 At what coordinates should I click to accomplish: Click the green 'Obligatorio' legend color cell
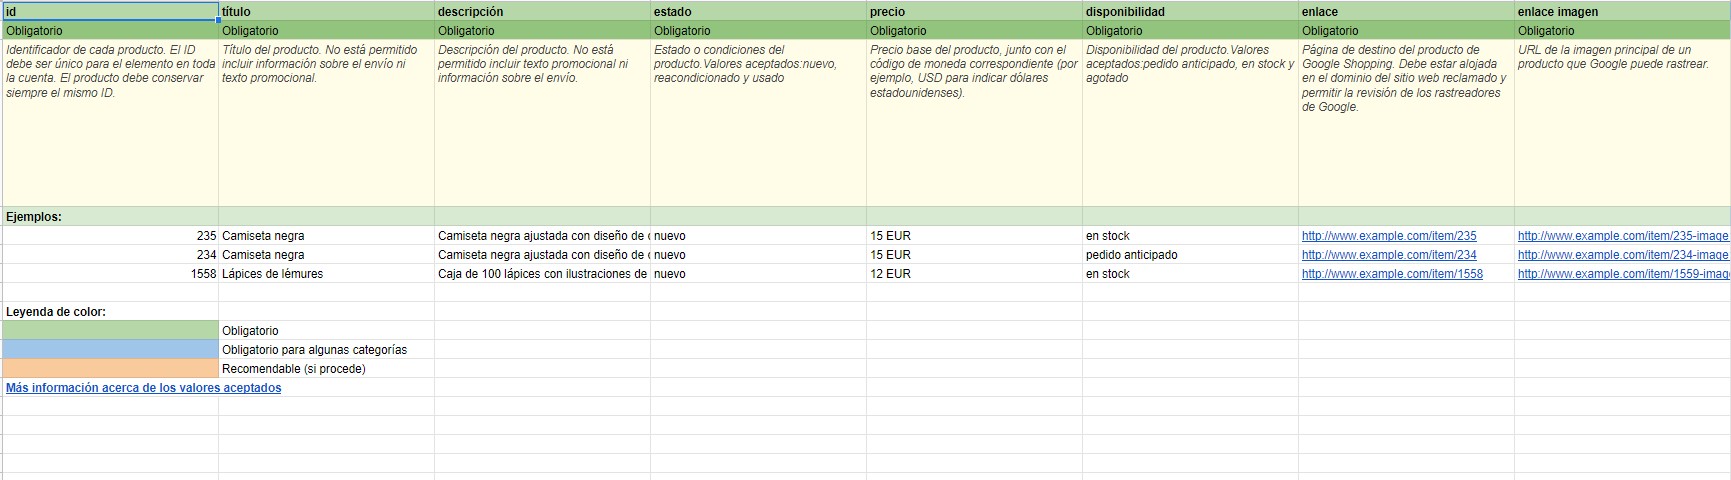[110, 331]
